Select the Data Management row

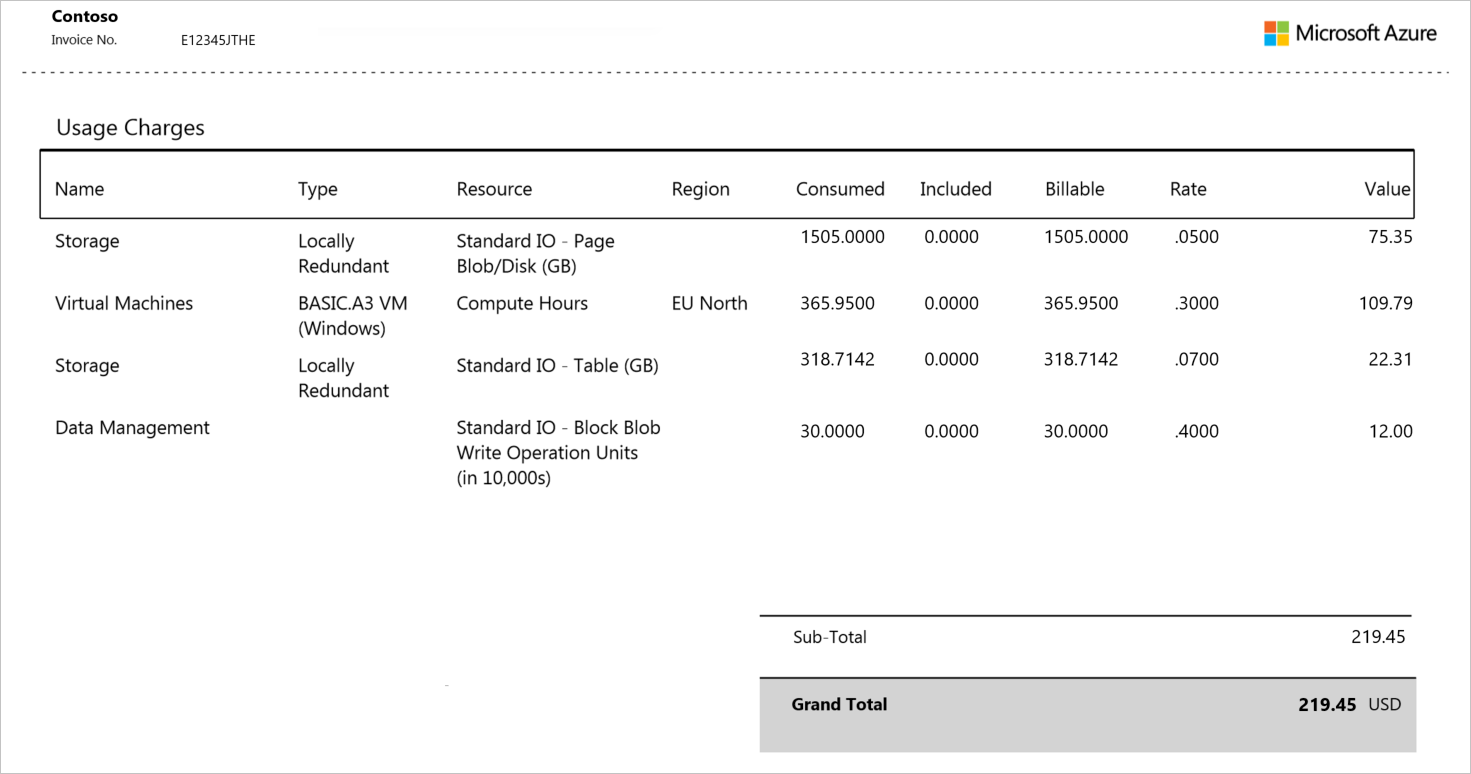point(132,427)
